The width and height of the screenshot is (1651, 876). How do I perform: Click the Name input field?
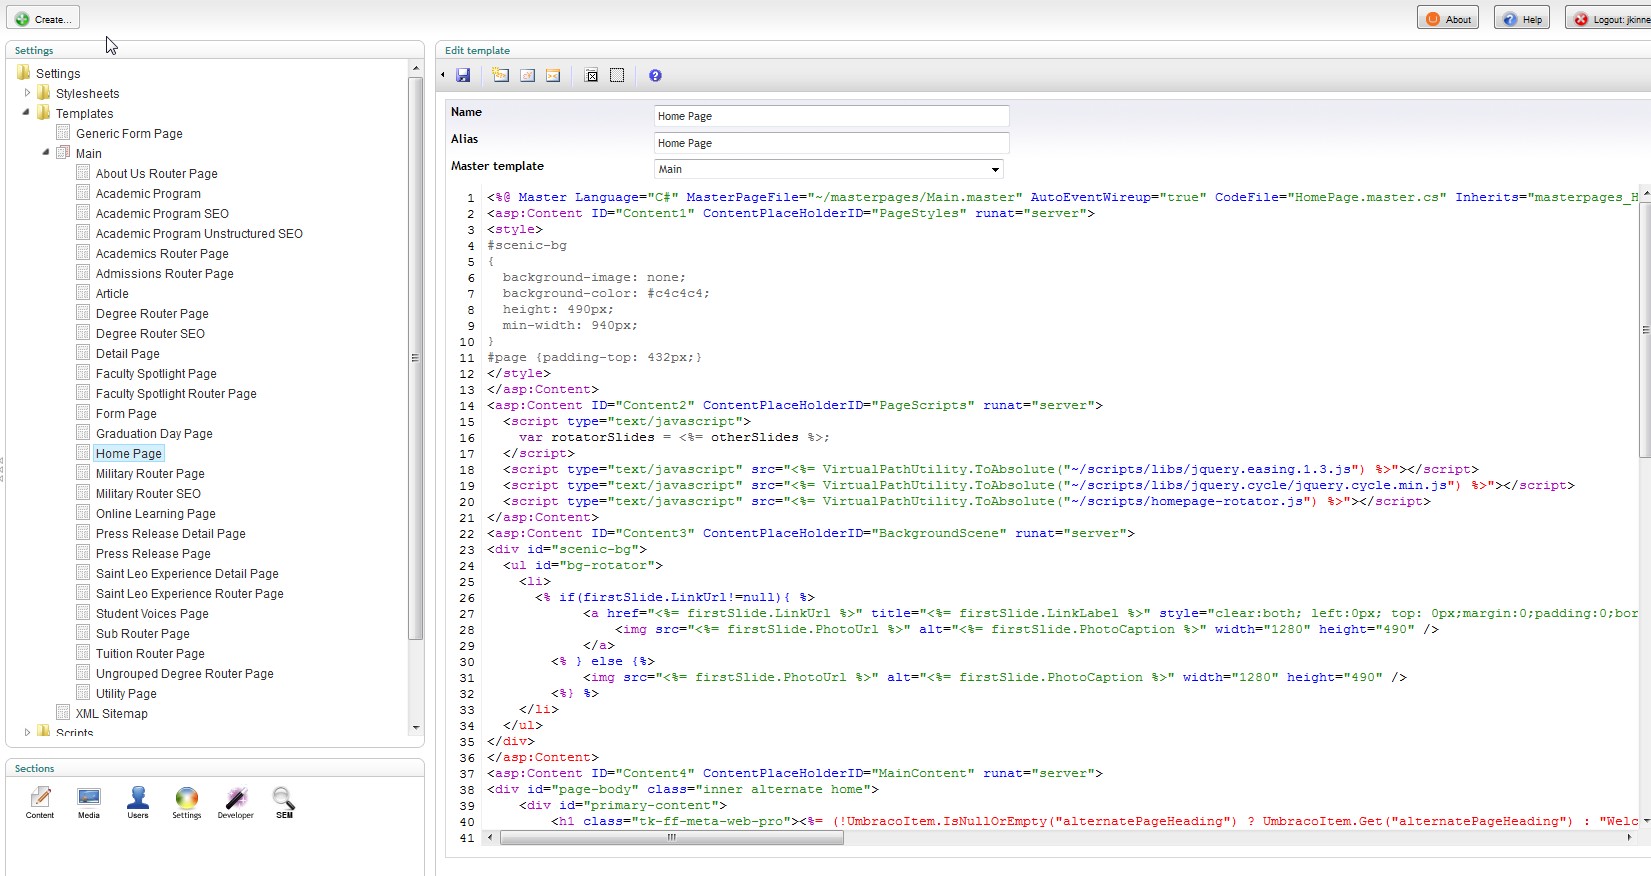tap(831, 116)
